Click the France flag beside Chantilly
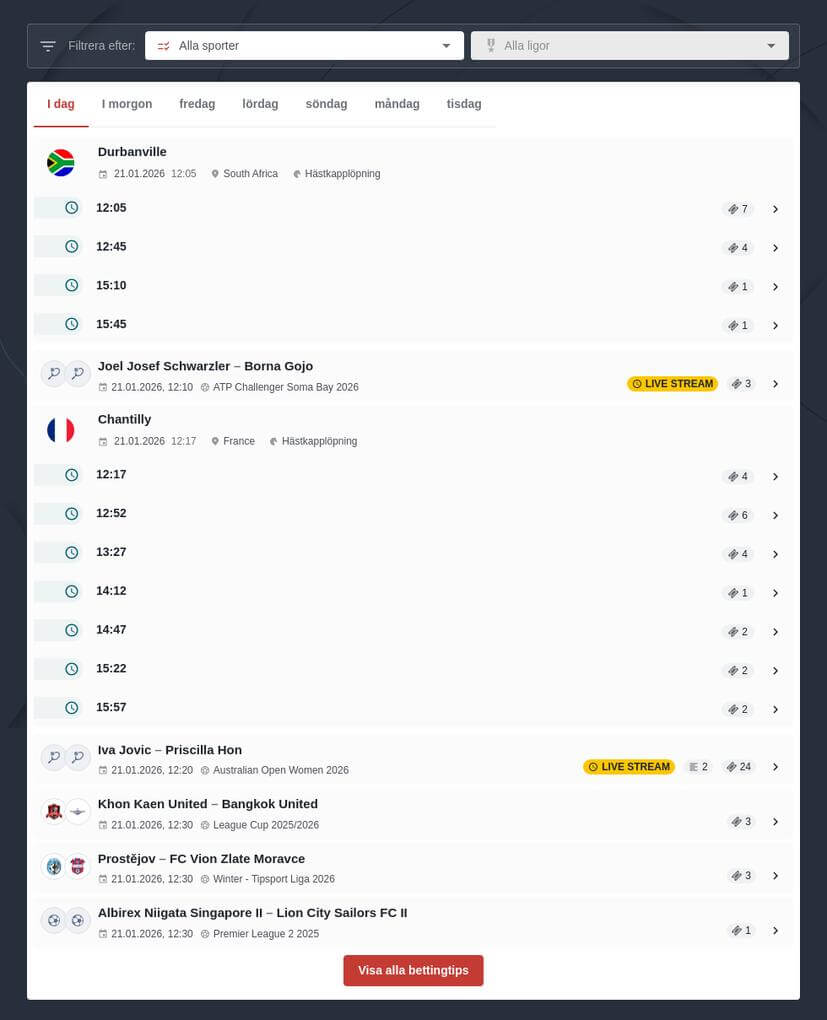This screenshot has height=1020, width=827. pyautogui.click(x=61, y=429)
